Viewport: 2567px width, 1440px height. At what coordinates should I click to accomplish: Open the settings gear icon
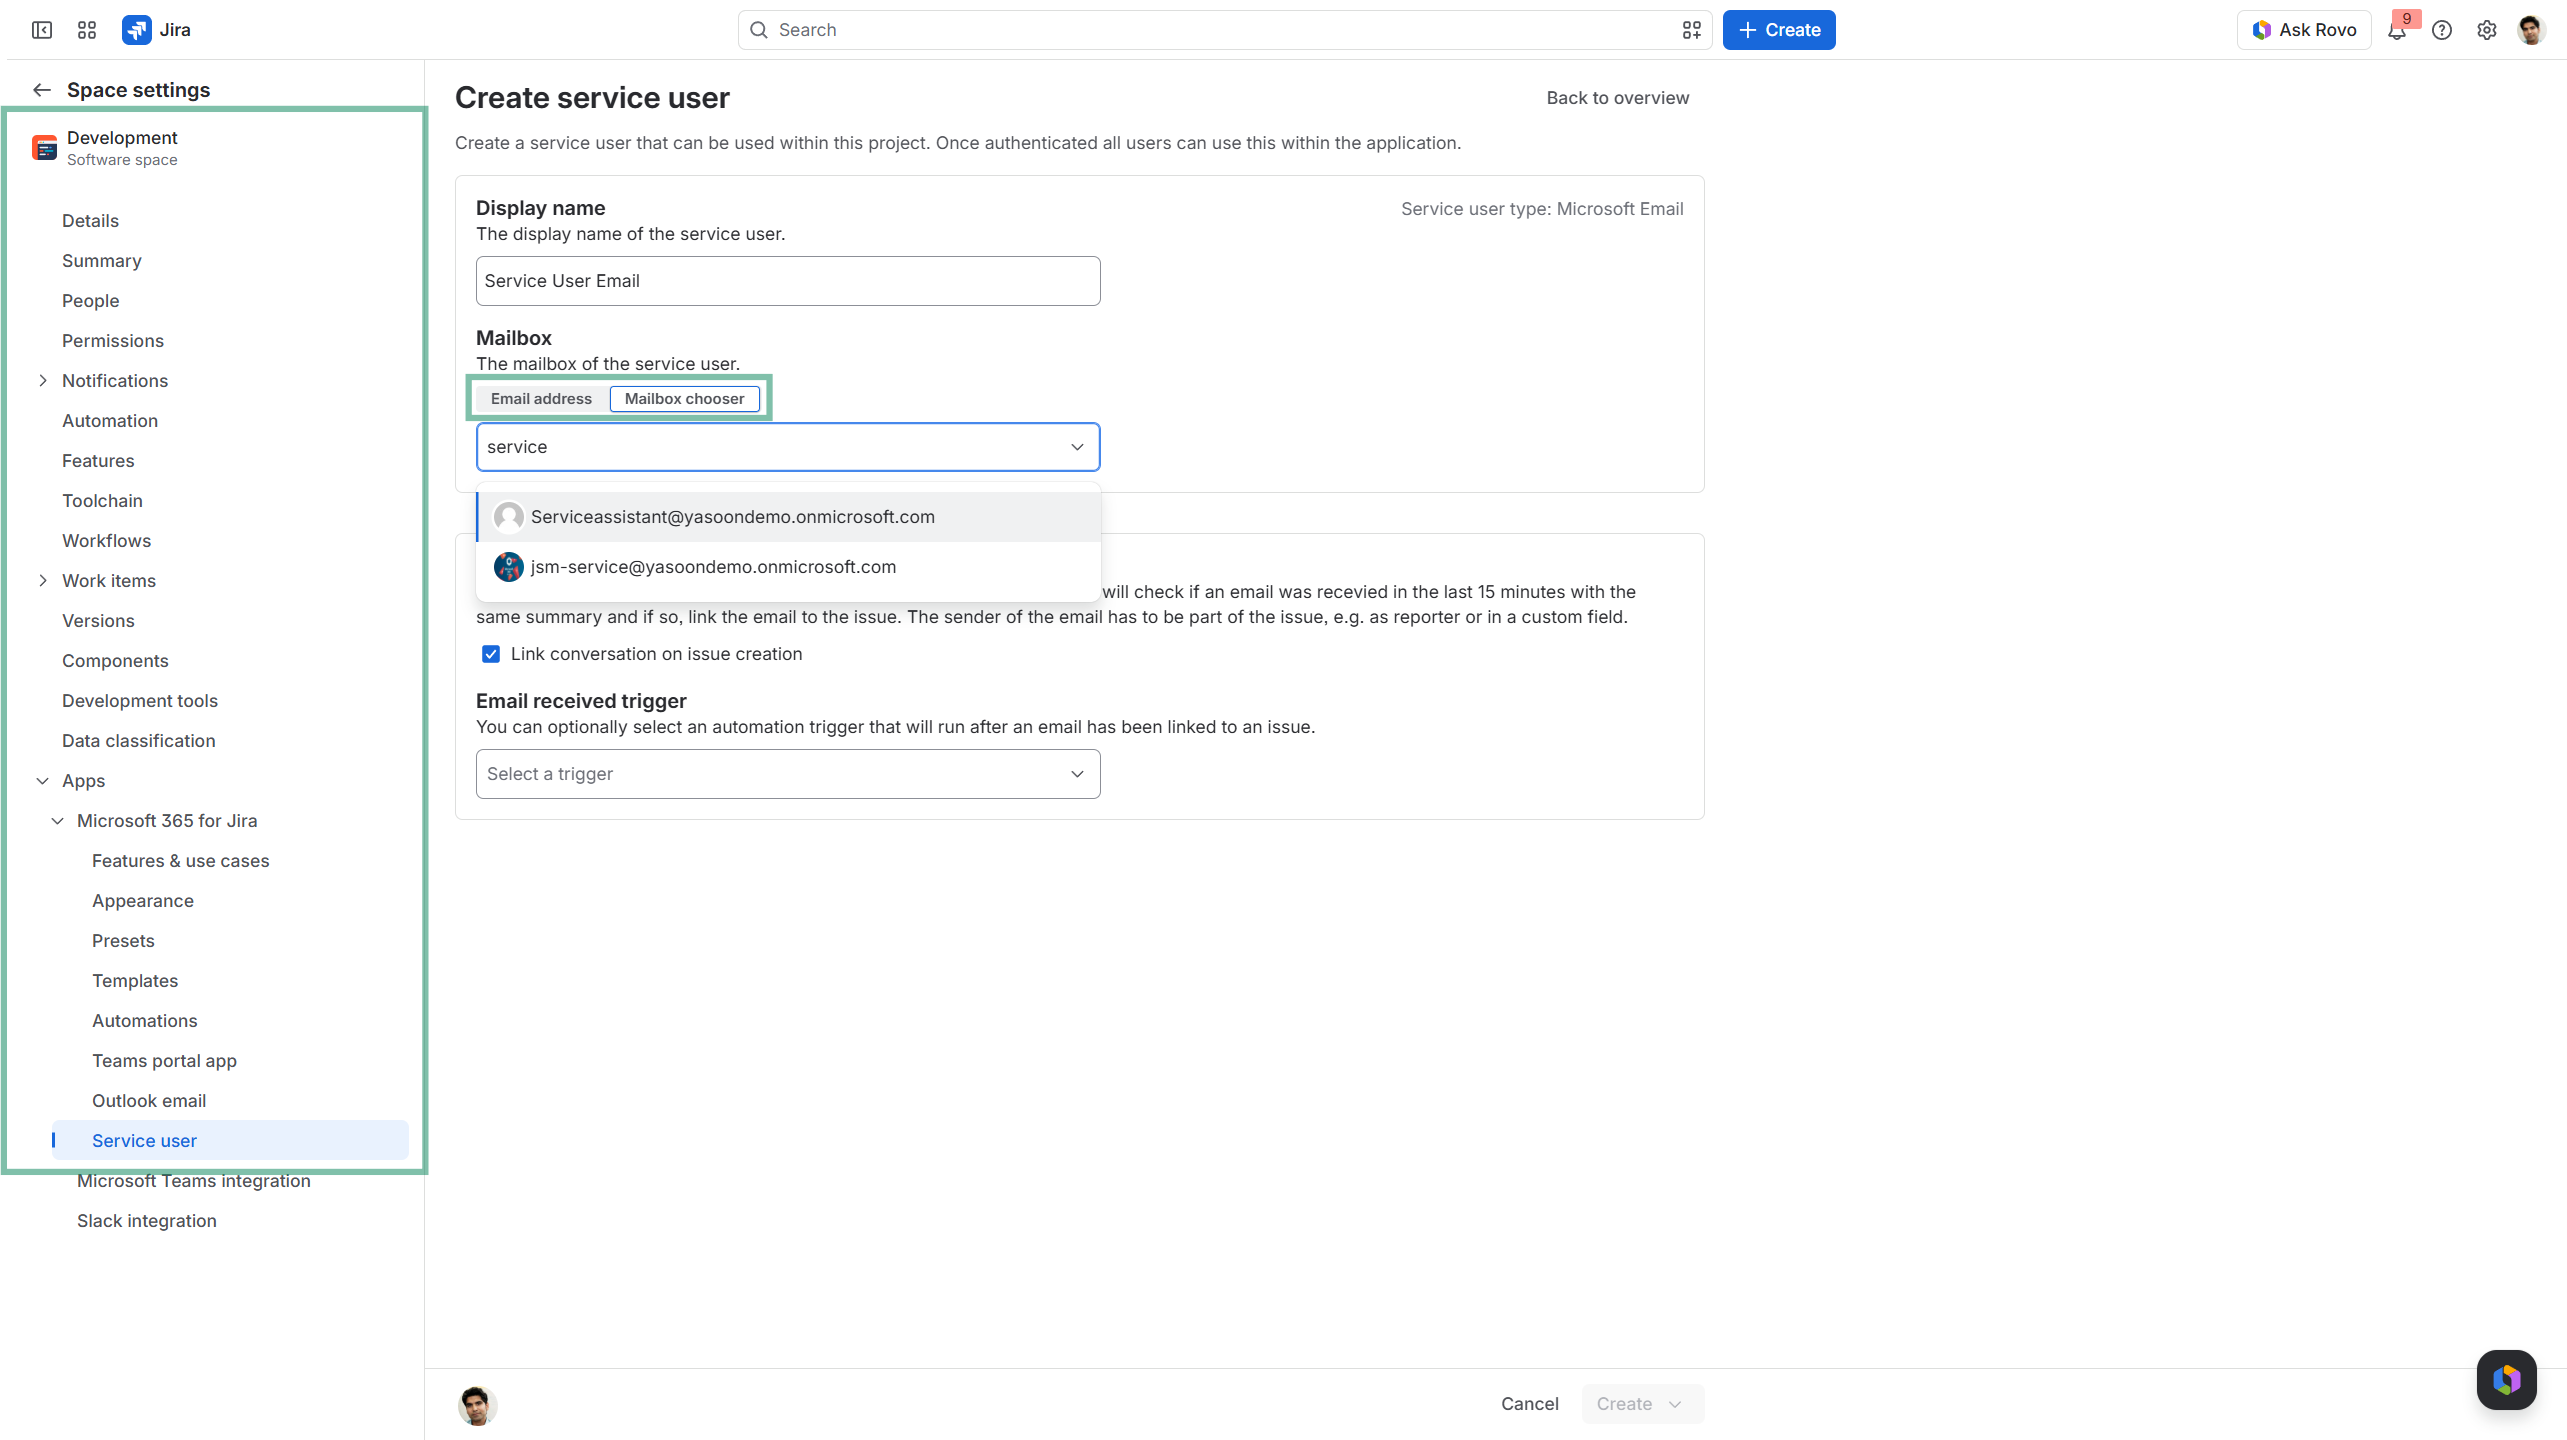(2487, 30)
